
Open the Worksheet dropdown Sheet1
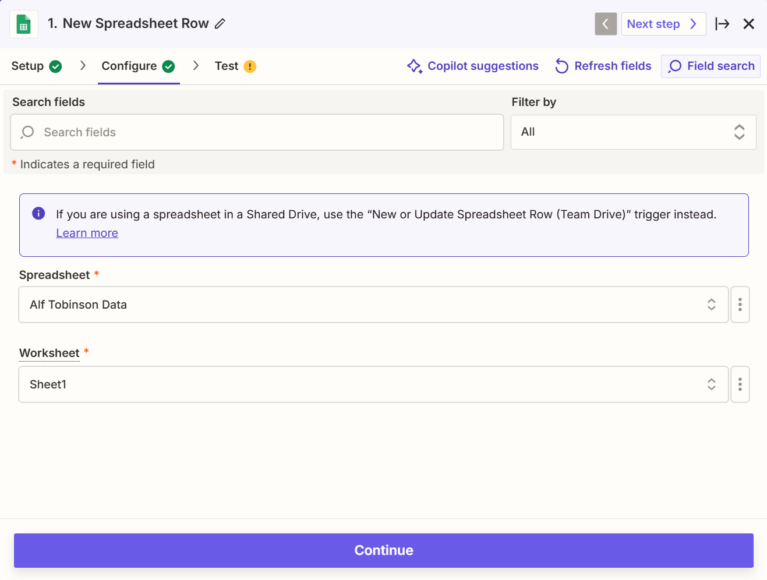tap(373, 384)
